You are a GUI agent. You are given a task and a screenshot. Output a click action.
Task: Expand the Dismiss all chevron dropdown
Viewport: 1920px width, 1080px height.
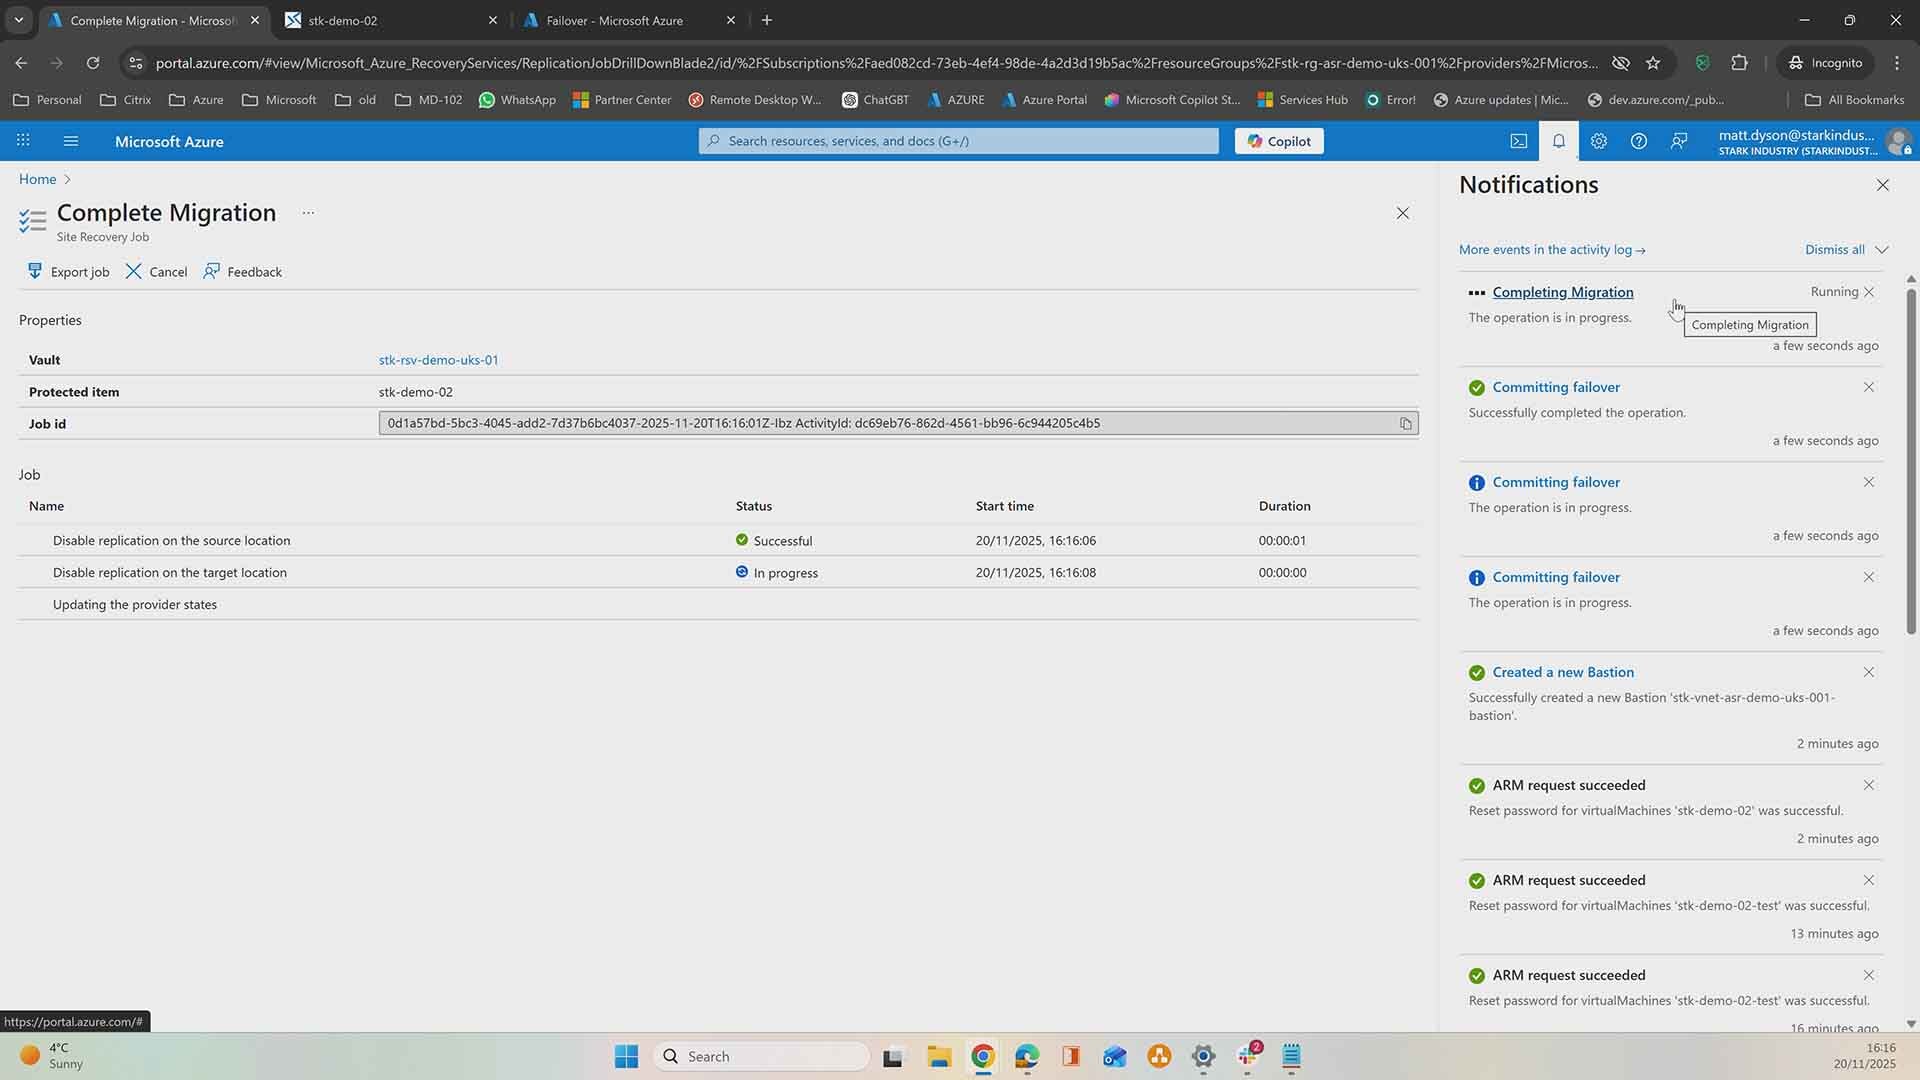(x=1881, y=250)
